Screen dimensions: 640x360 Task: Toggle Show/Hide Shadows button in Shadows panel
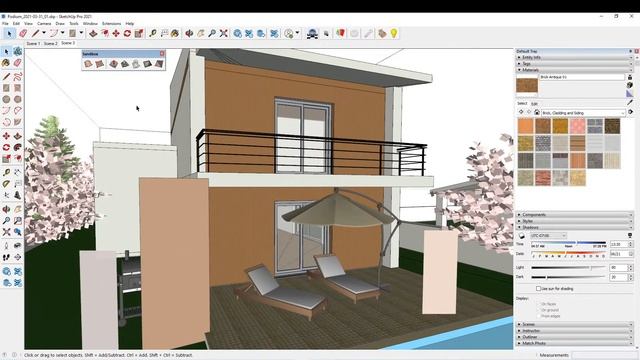(521, 236)
